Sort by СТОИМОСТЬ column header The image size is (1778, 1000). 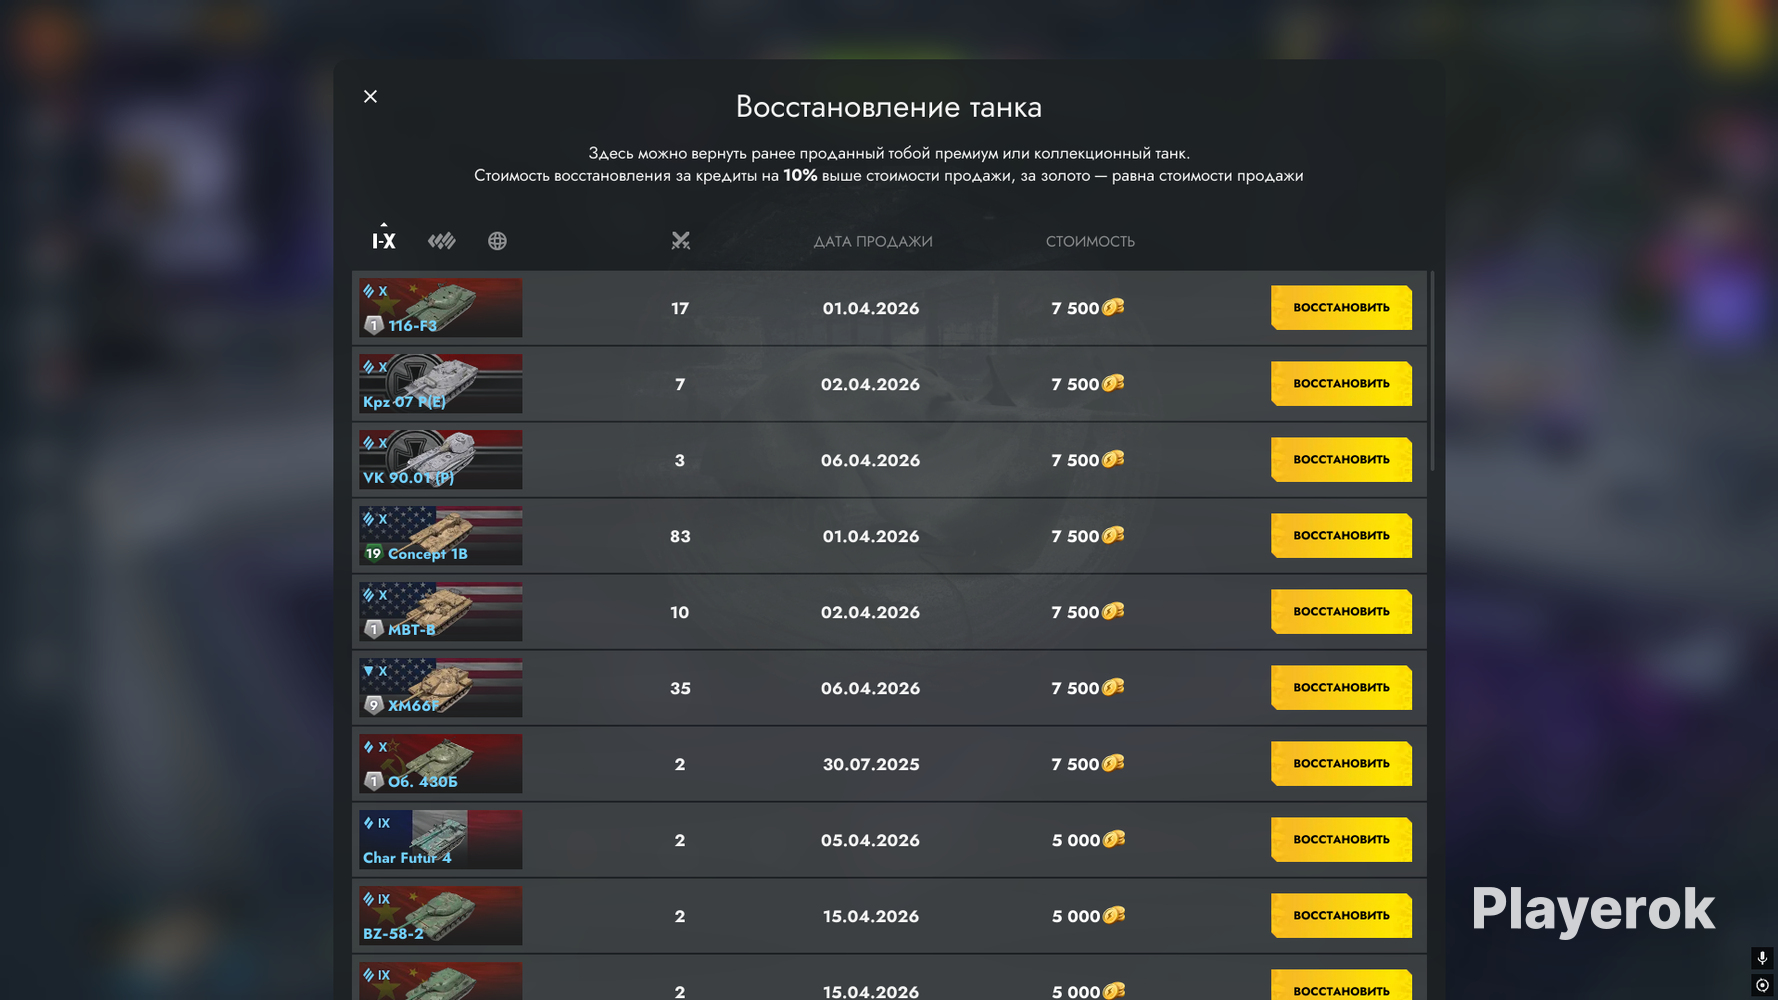coord(1090,241)
